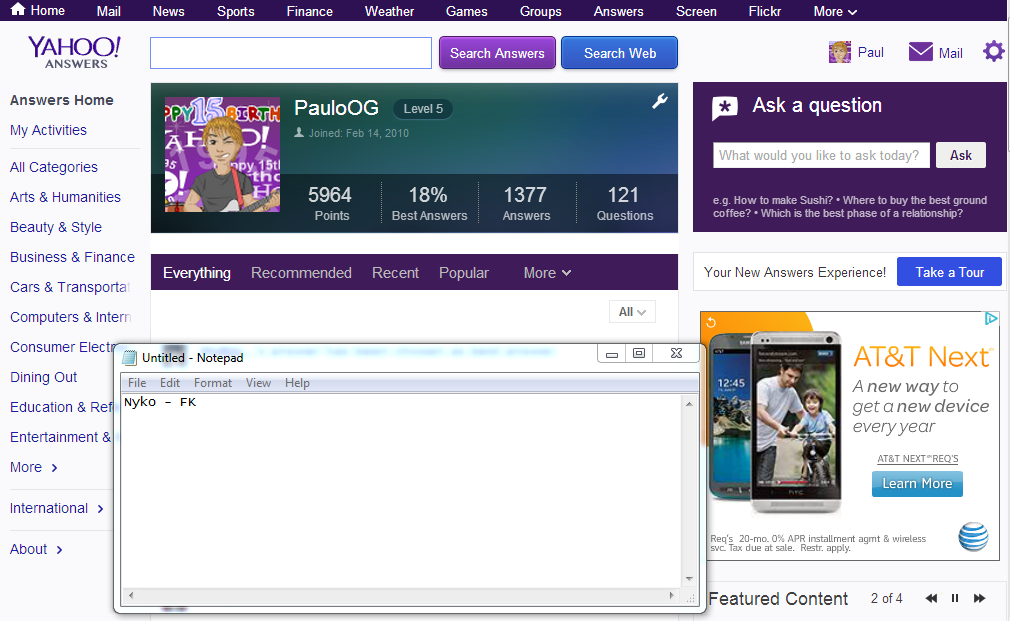Open the Dining Out category
Viewport: 1010px width, 621px height.
(43, 377)
